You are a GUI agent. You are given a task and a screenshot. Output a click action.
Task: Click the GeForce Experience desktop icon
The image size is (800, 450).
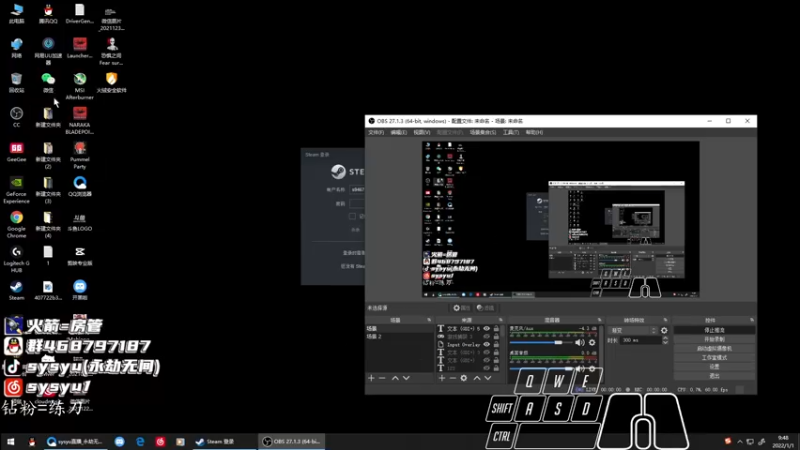pos(16,190)
